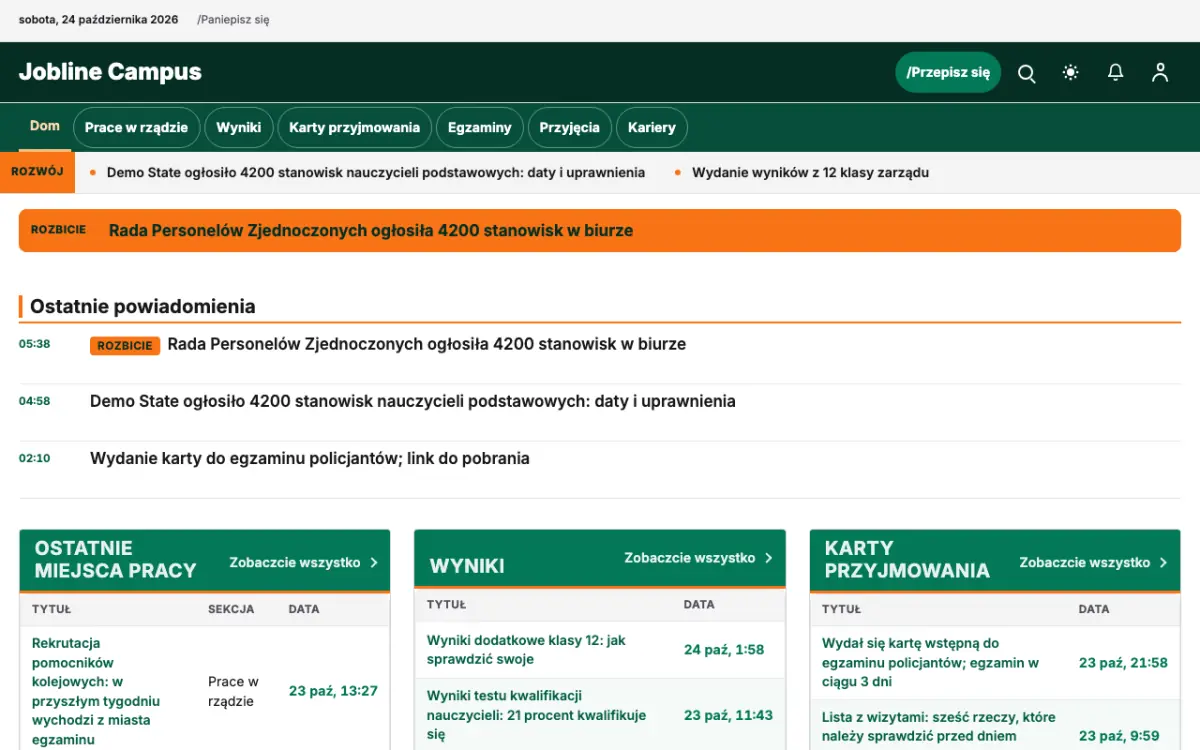
Task: Click the date 23 paź, 21:58
Action: (1123, 662)
